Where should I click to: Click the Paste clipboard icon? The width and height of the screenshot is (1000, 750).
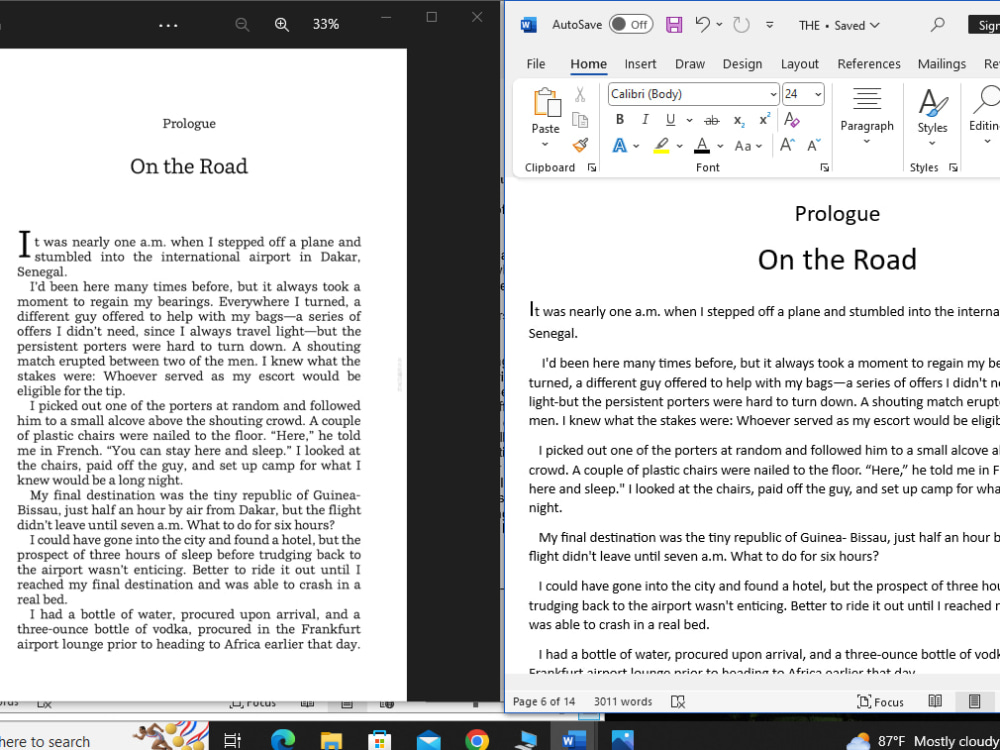coord(546,102)
